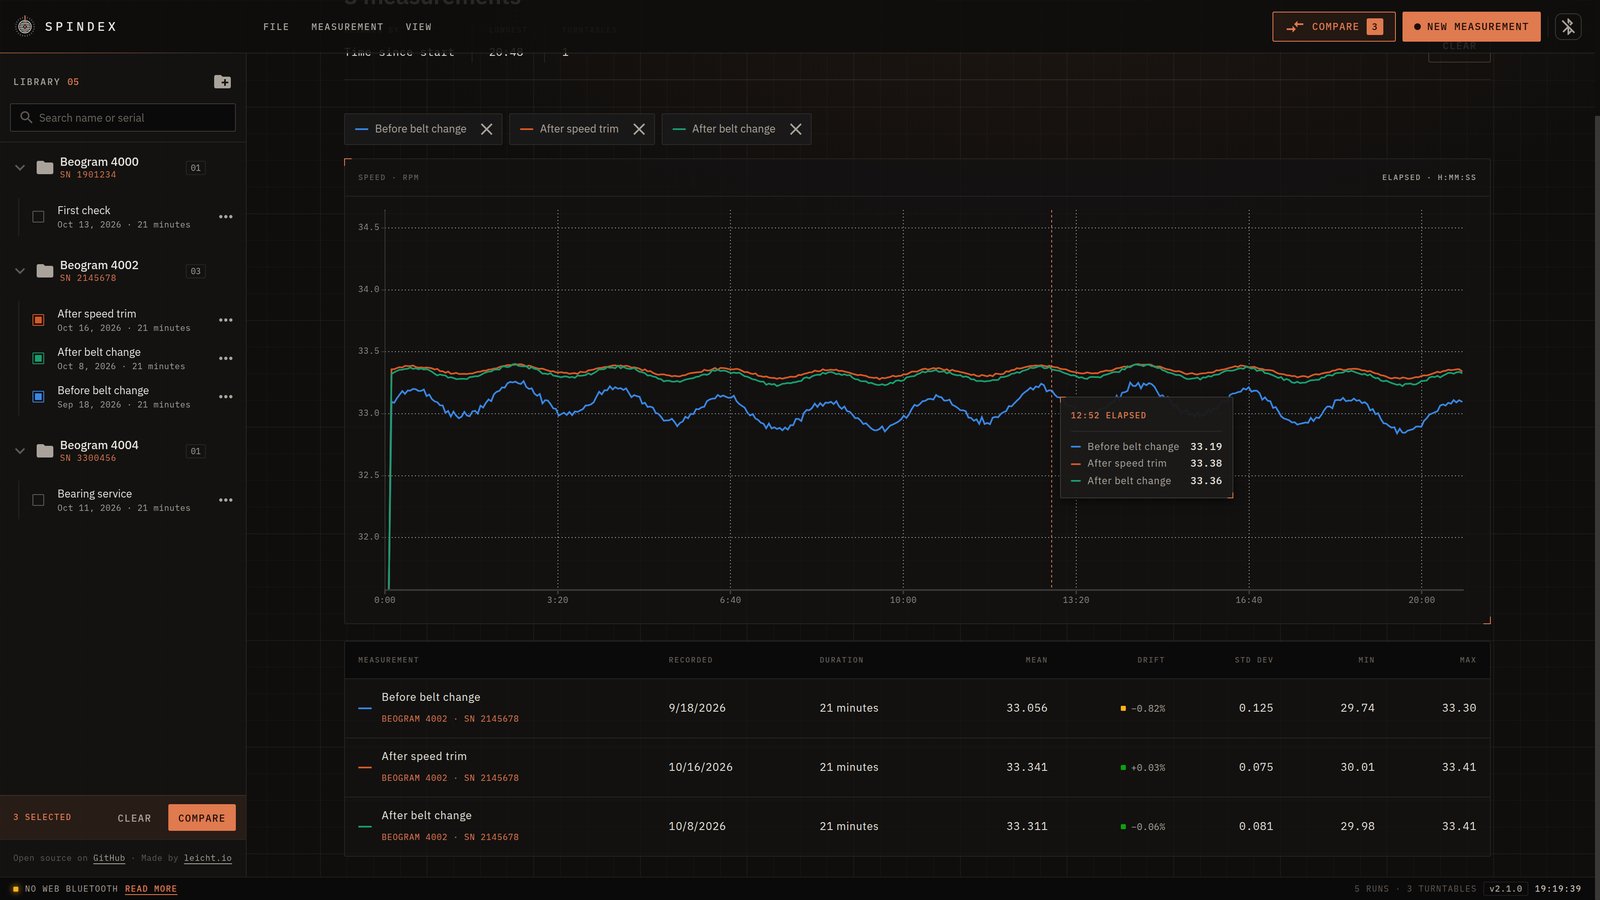Click the Bluetooth disabled icon
The width and height of the screenshot is (1600, 900).
(1568, 27)
